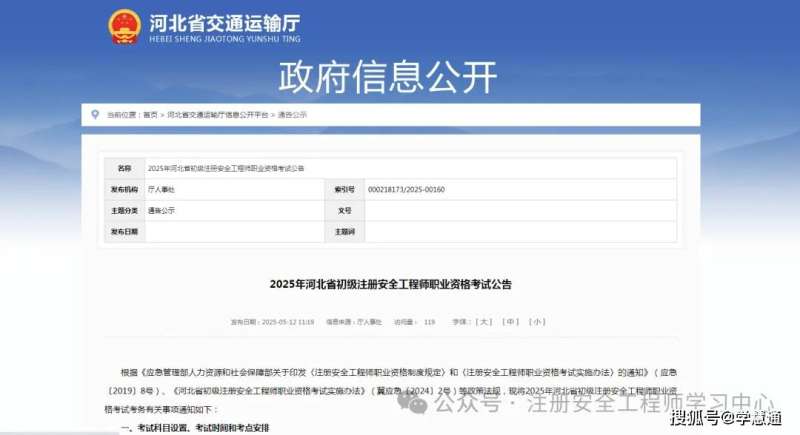
Task: Open 河北省交通运输厅信息公开平台 breadcrumb link
Action: [x=218, y=115]
